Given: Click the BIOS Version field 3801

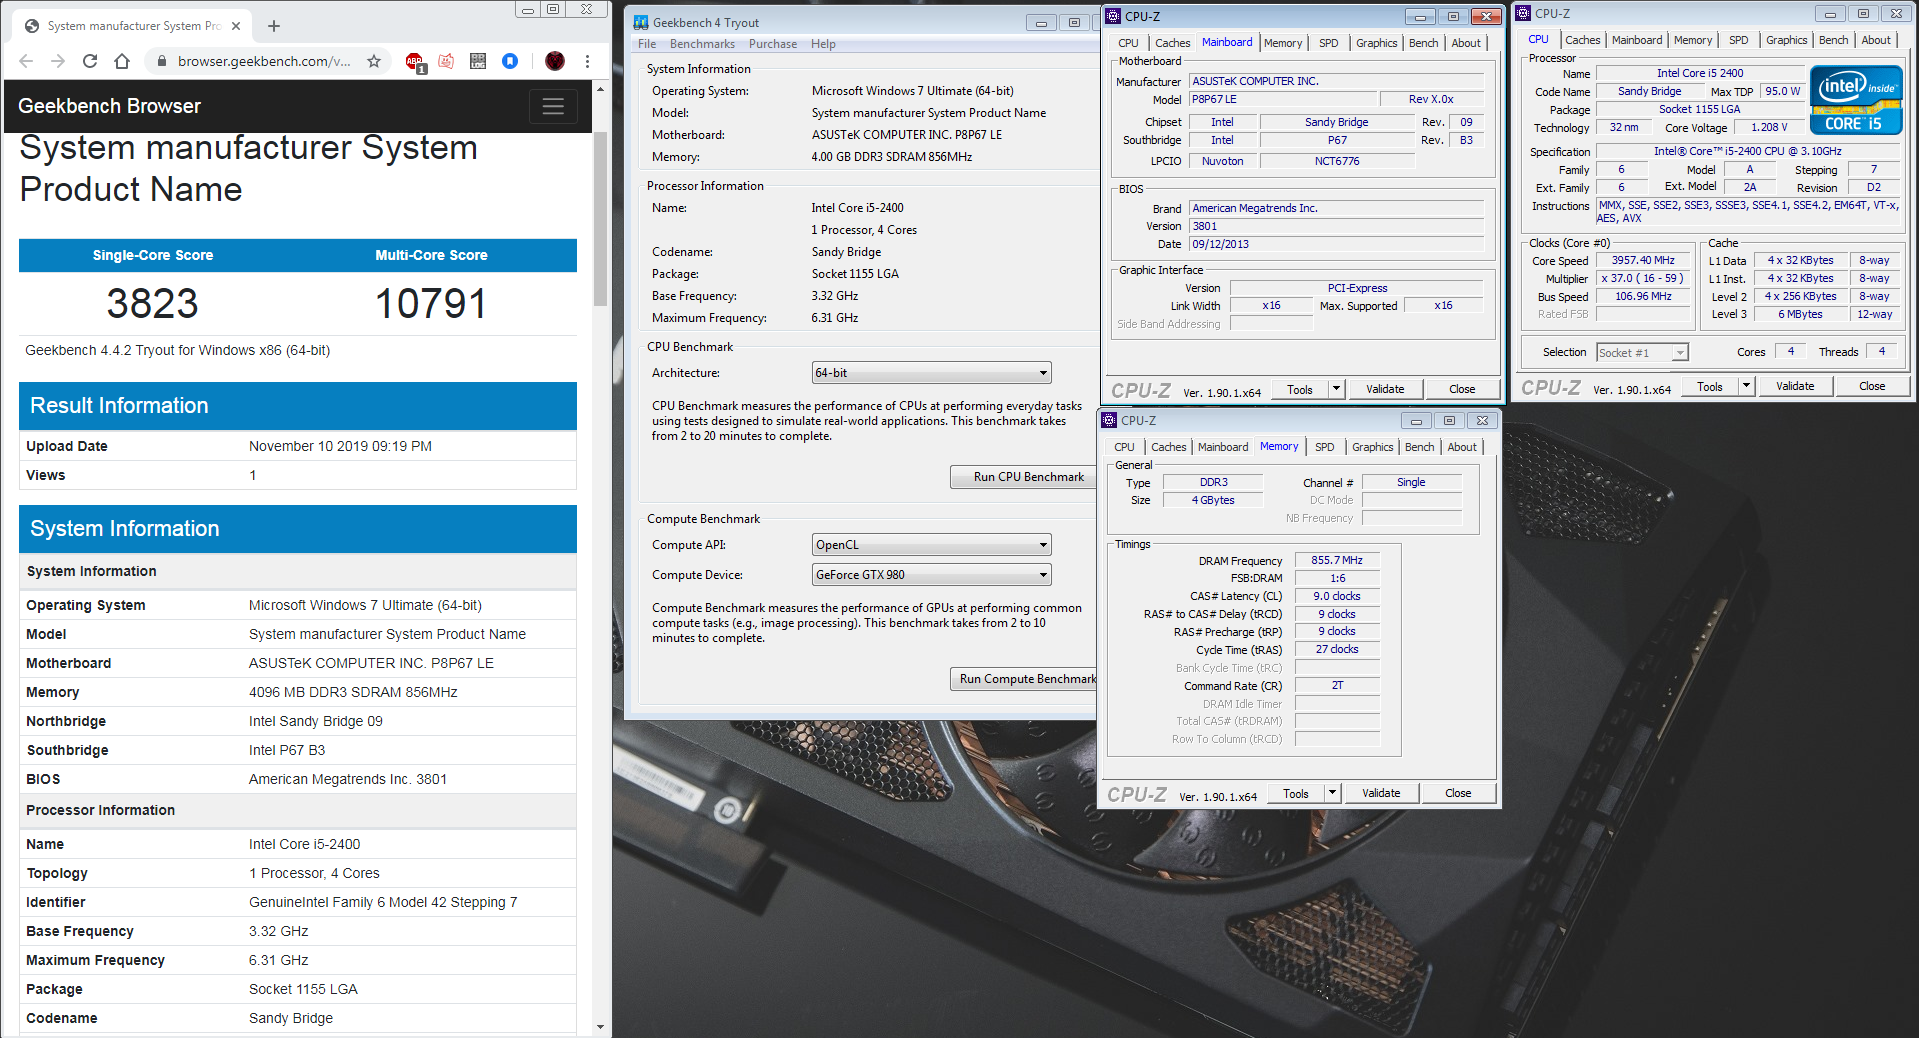Looking at the screenshot, I should pyautogui.click(x=1336, y=226).
